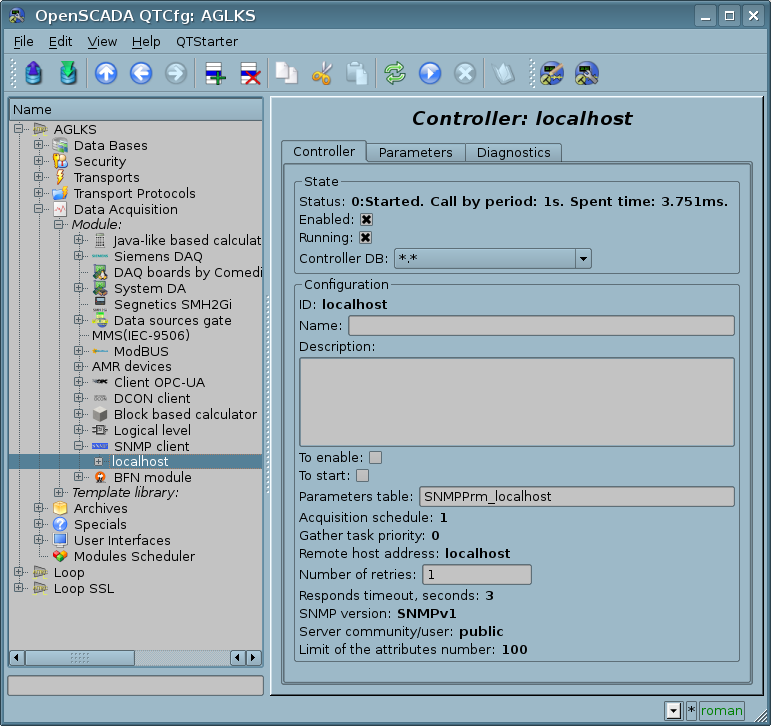Open the QTStarter menu
The image size is (771, 726).
[207, 42]
